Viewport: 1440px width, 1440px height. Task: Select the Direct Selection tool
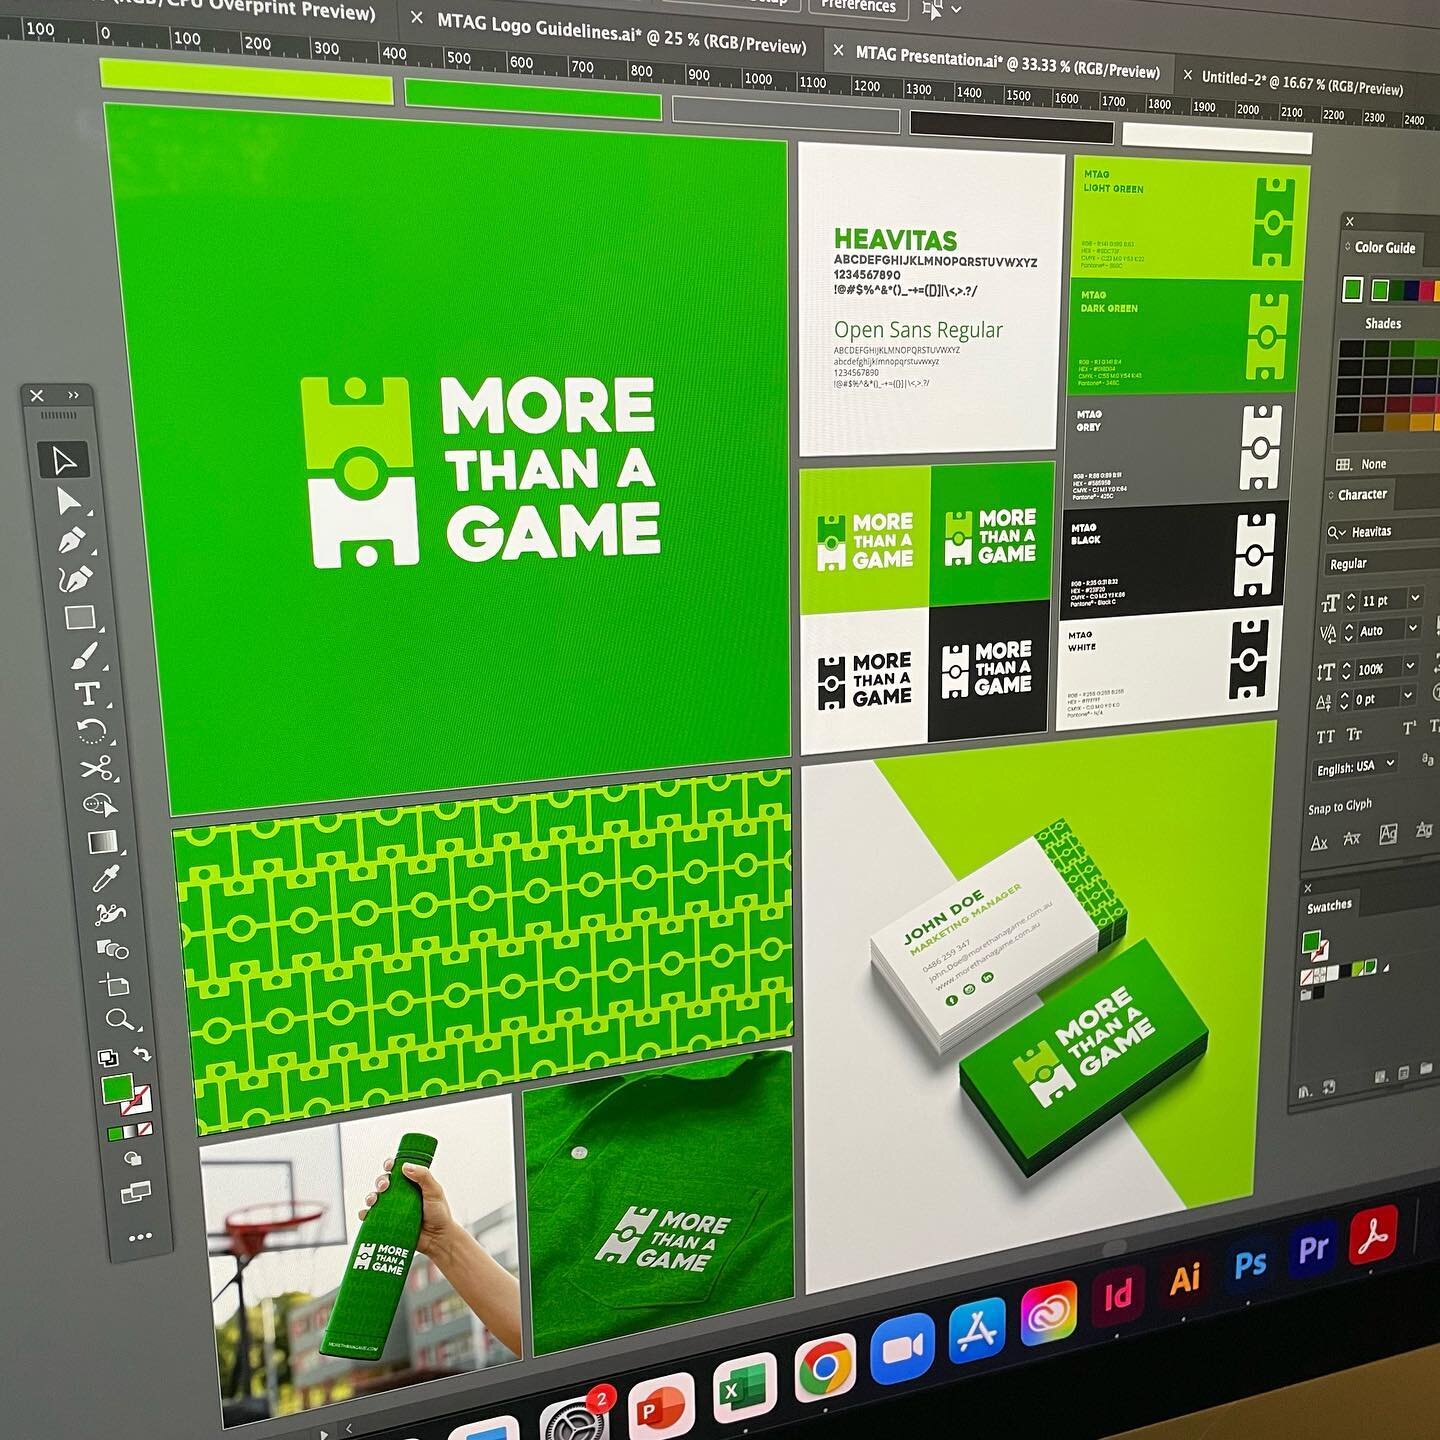(68, 502)
